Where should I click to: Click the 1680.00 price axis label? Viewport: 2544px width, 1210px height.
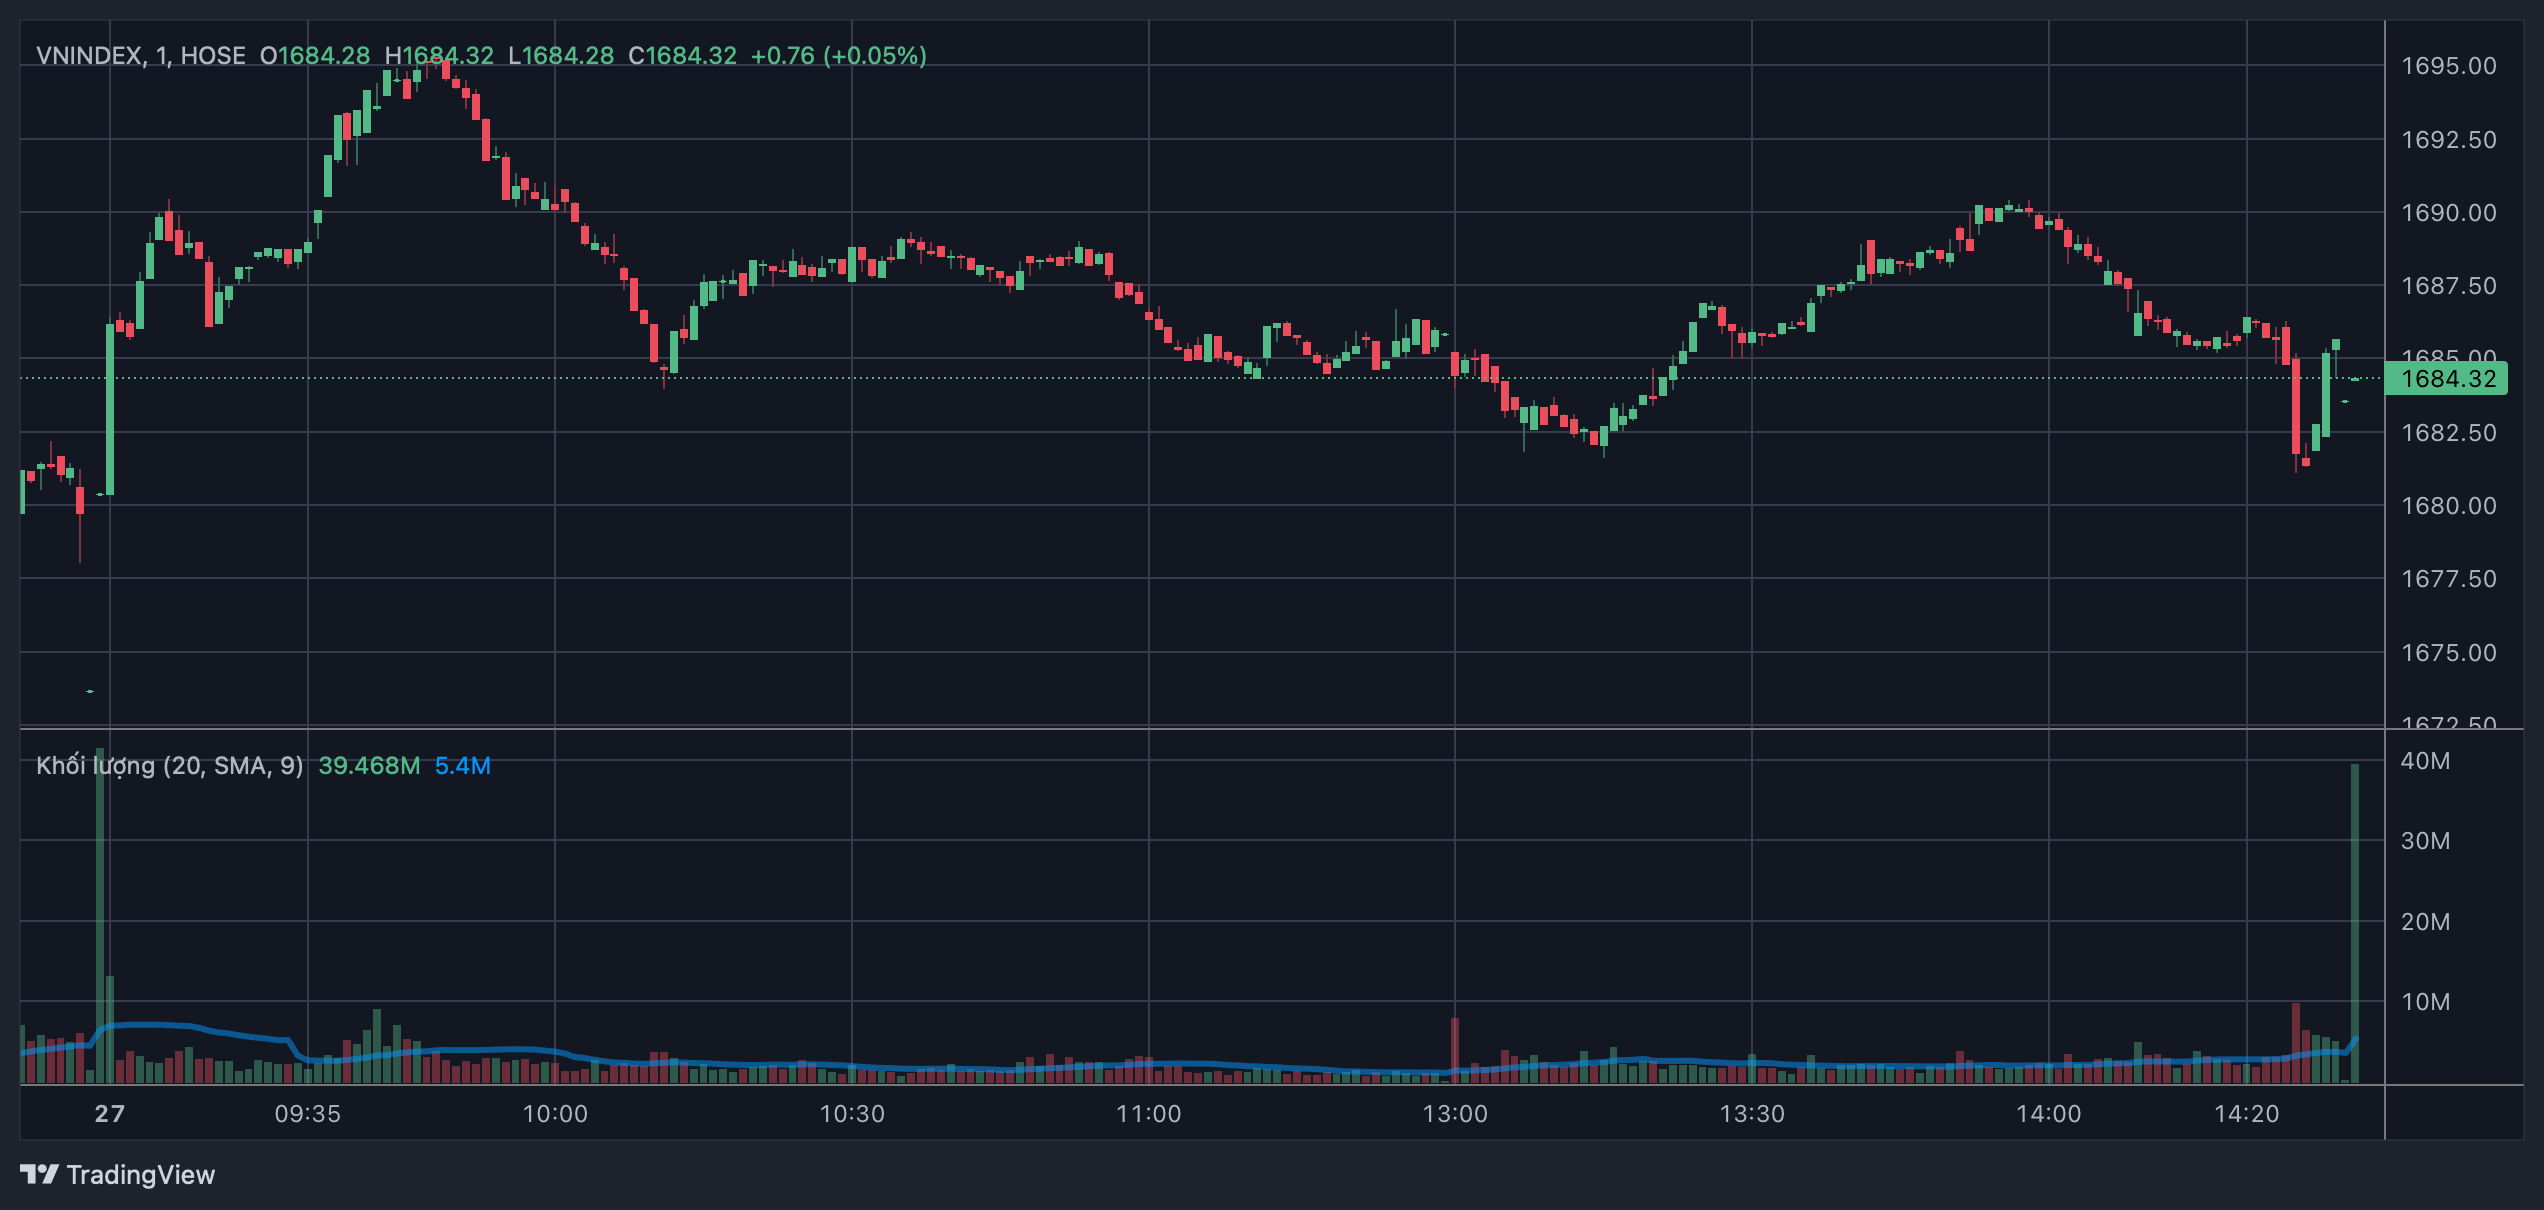click(2448, 506)
